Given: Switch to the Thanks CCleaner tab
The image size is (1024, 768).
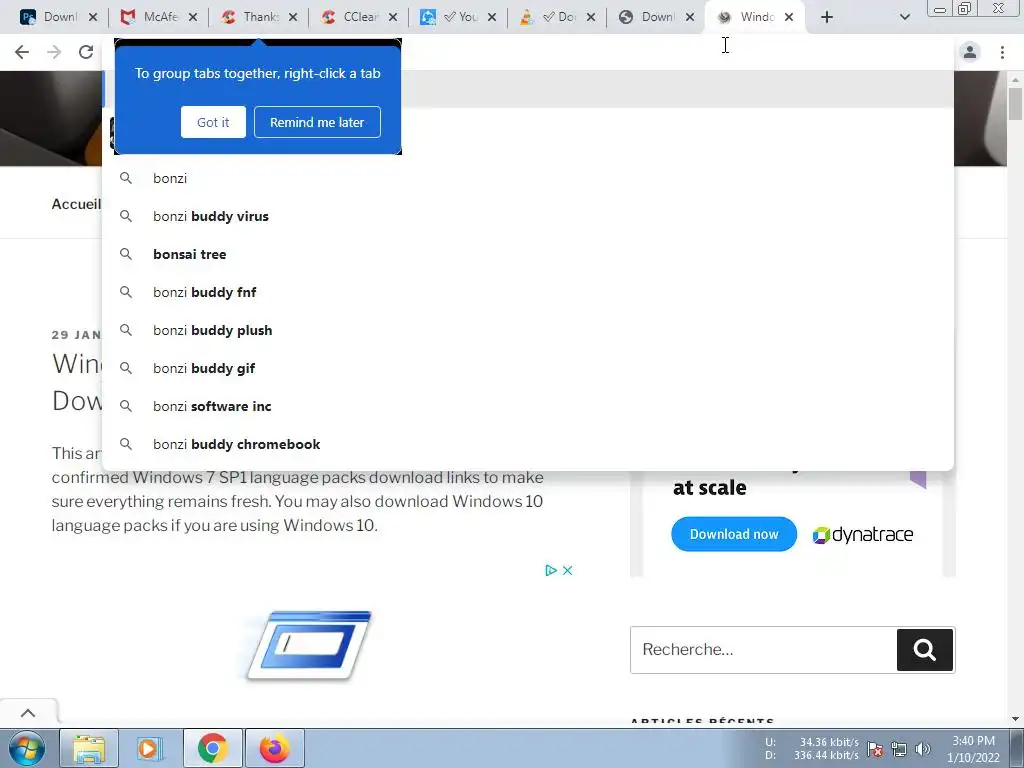Looking at the screenshot, I should 250,17.
